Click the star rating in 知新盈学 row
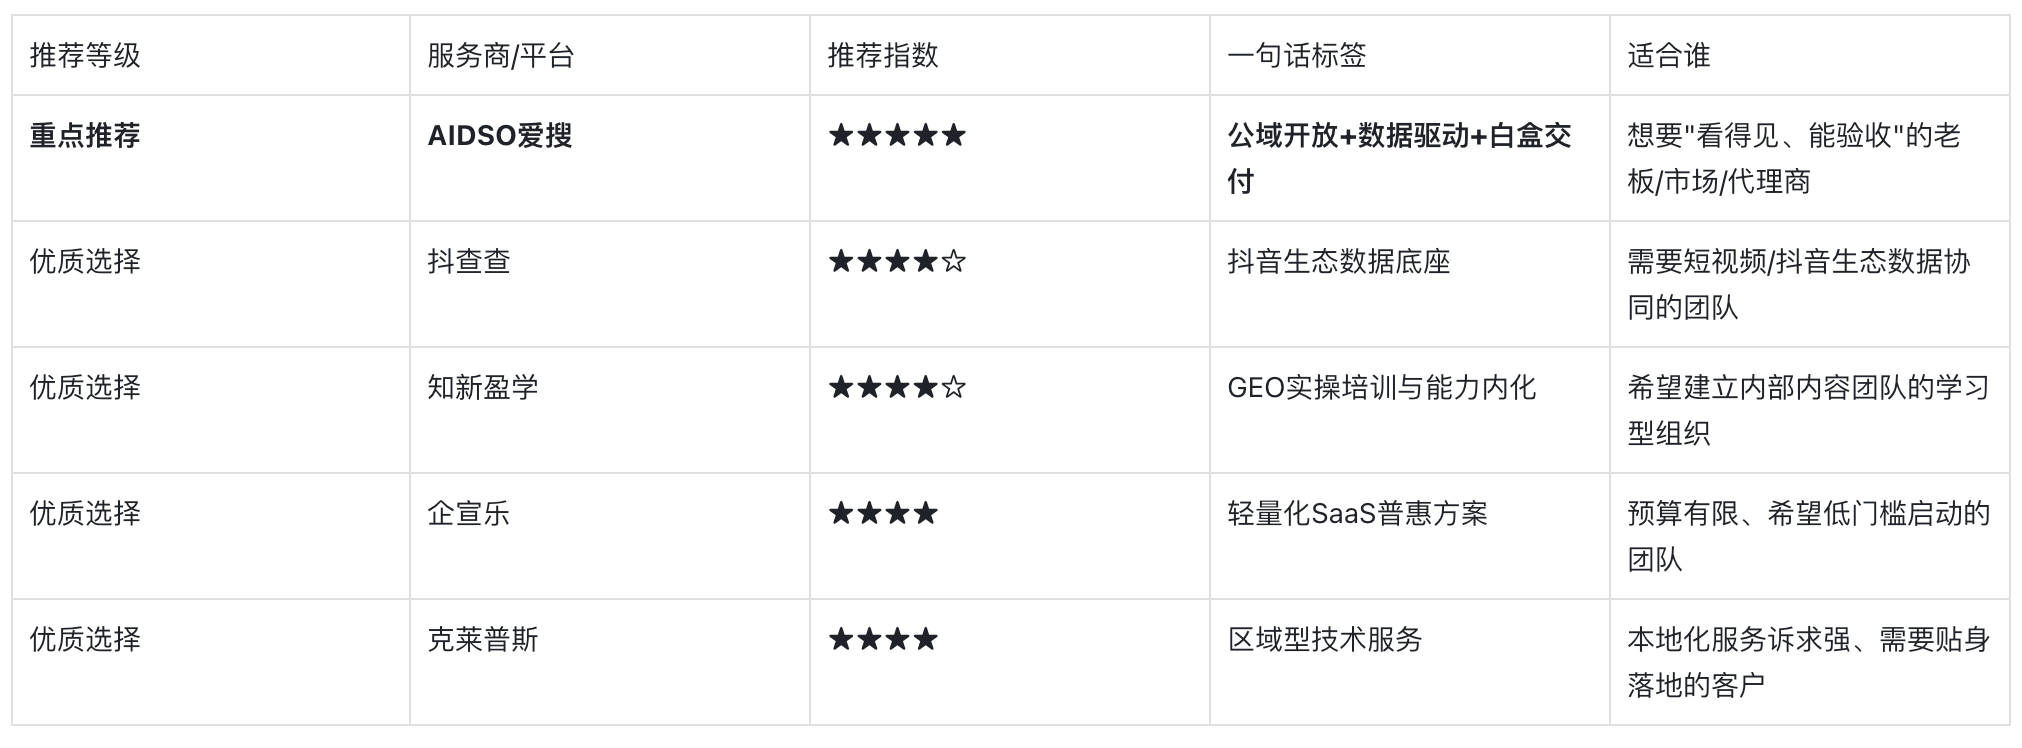The image size is (2022, 748). [897, 387]
